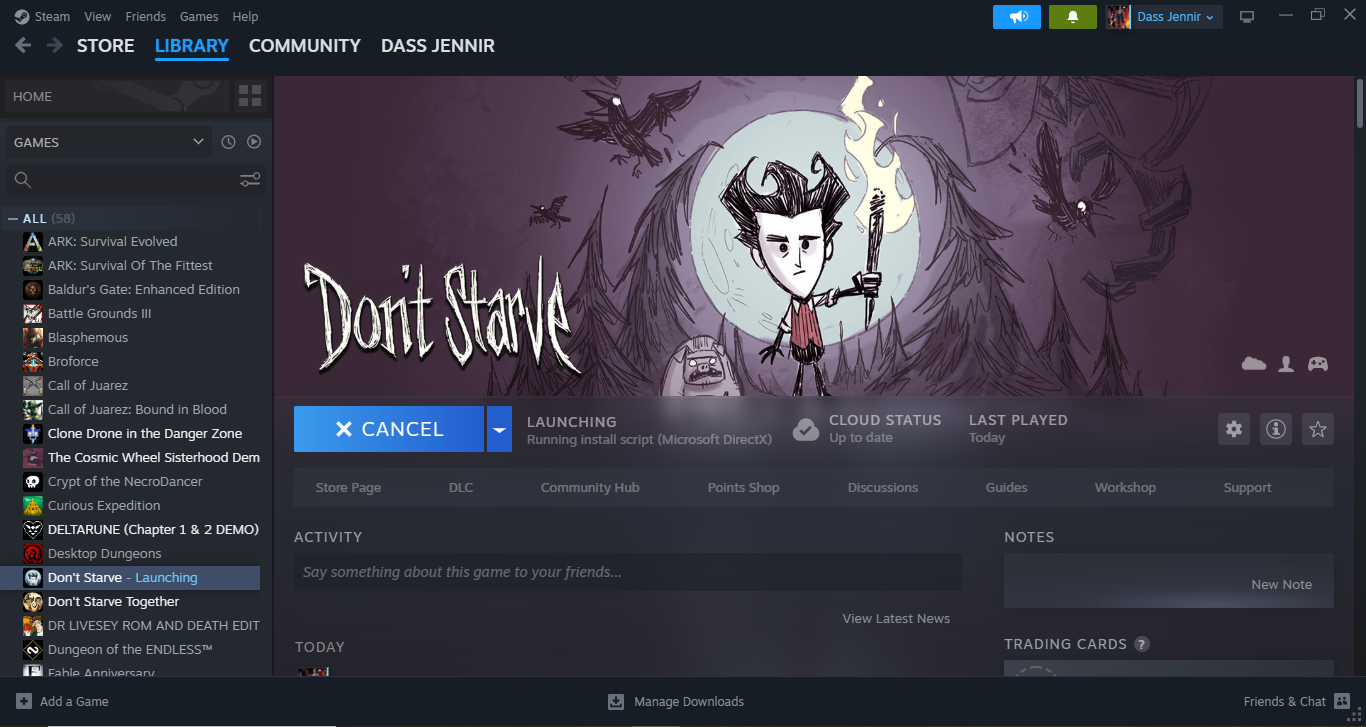Switch library to grid view icon

[x=250, y=96]
